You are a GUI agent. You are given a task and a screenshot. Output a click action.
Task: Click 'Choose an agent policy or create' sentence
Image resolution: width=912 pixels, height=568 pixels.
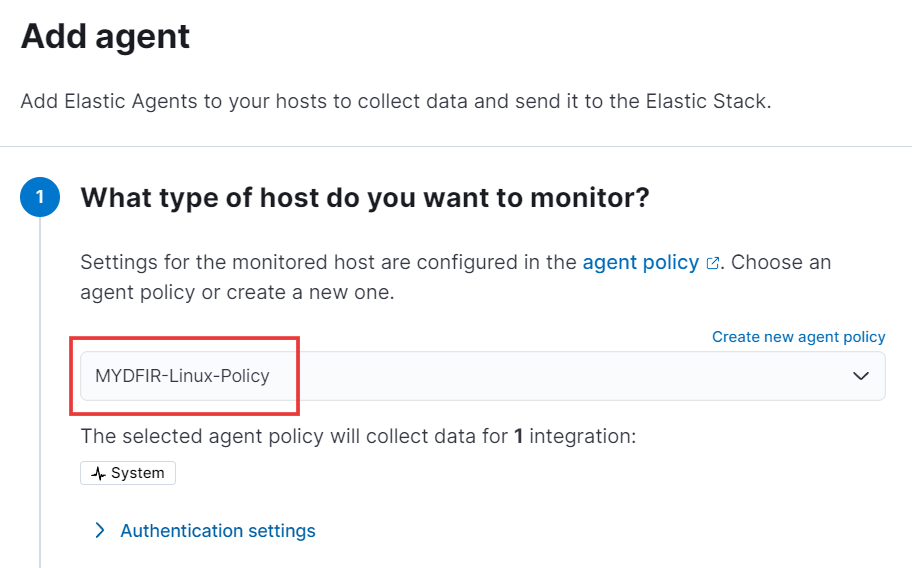(x=455, y=277)
